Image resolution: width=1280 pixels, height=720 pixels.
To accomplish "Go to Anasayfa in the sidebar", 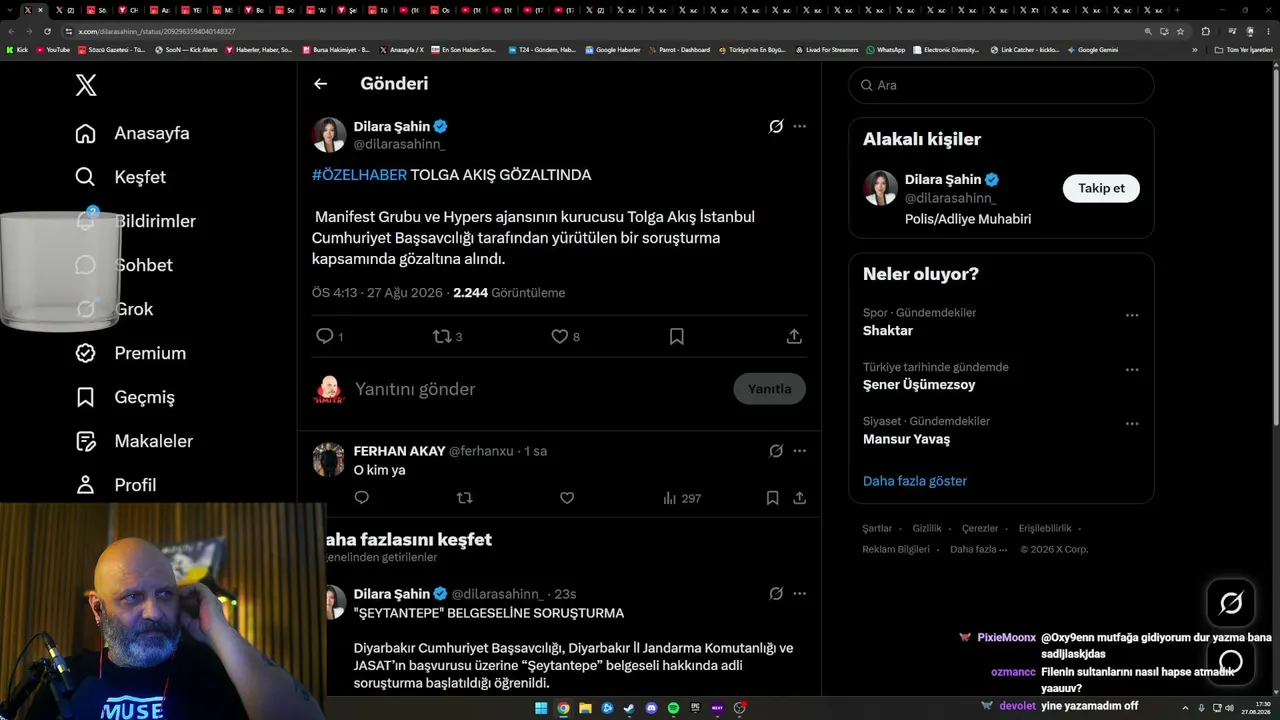I will click(x=132, y=133).
